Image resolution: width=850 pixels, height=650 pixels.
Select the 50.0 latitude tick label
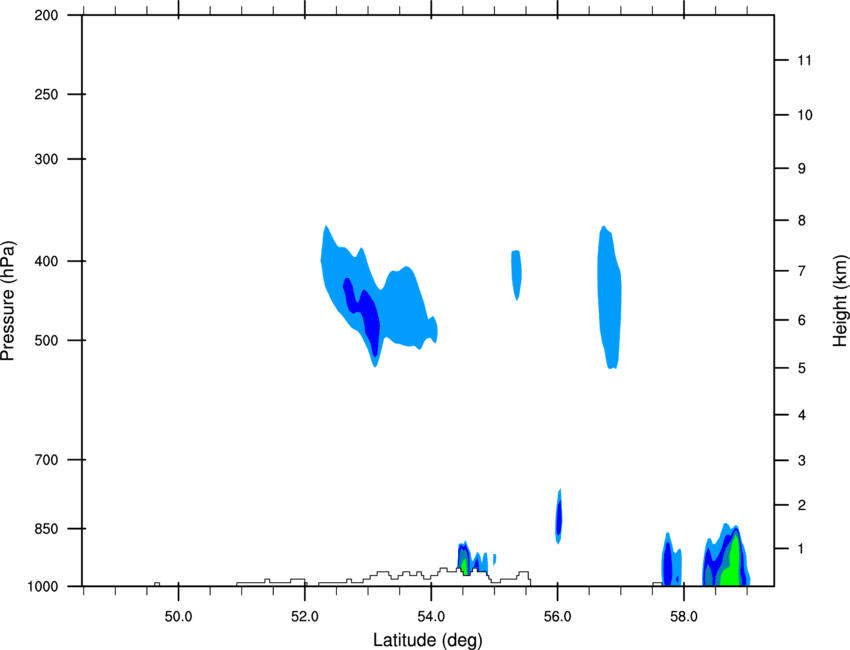178,617
